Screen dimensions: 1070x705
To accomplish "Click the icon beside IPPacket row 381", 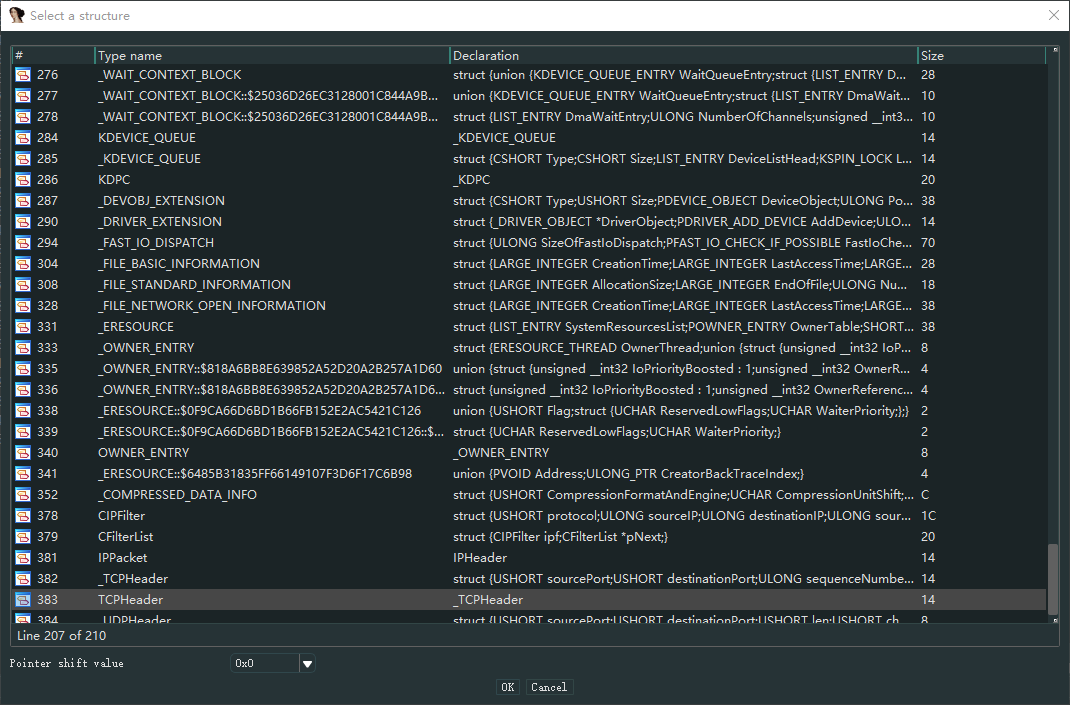I will (23, 558).
